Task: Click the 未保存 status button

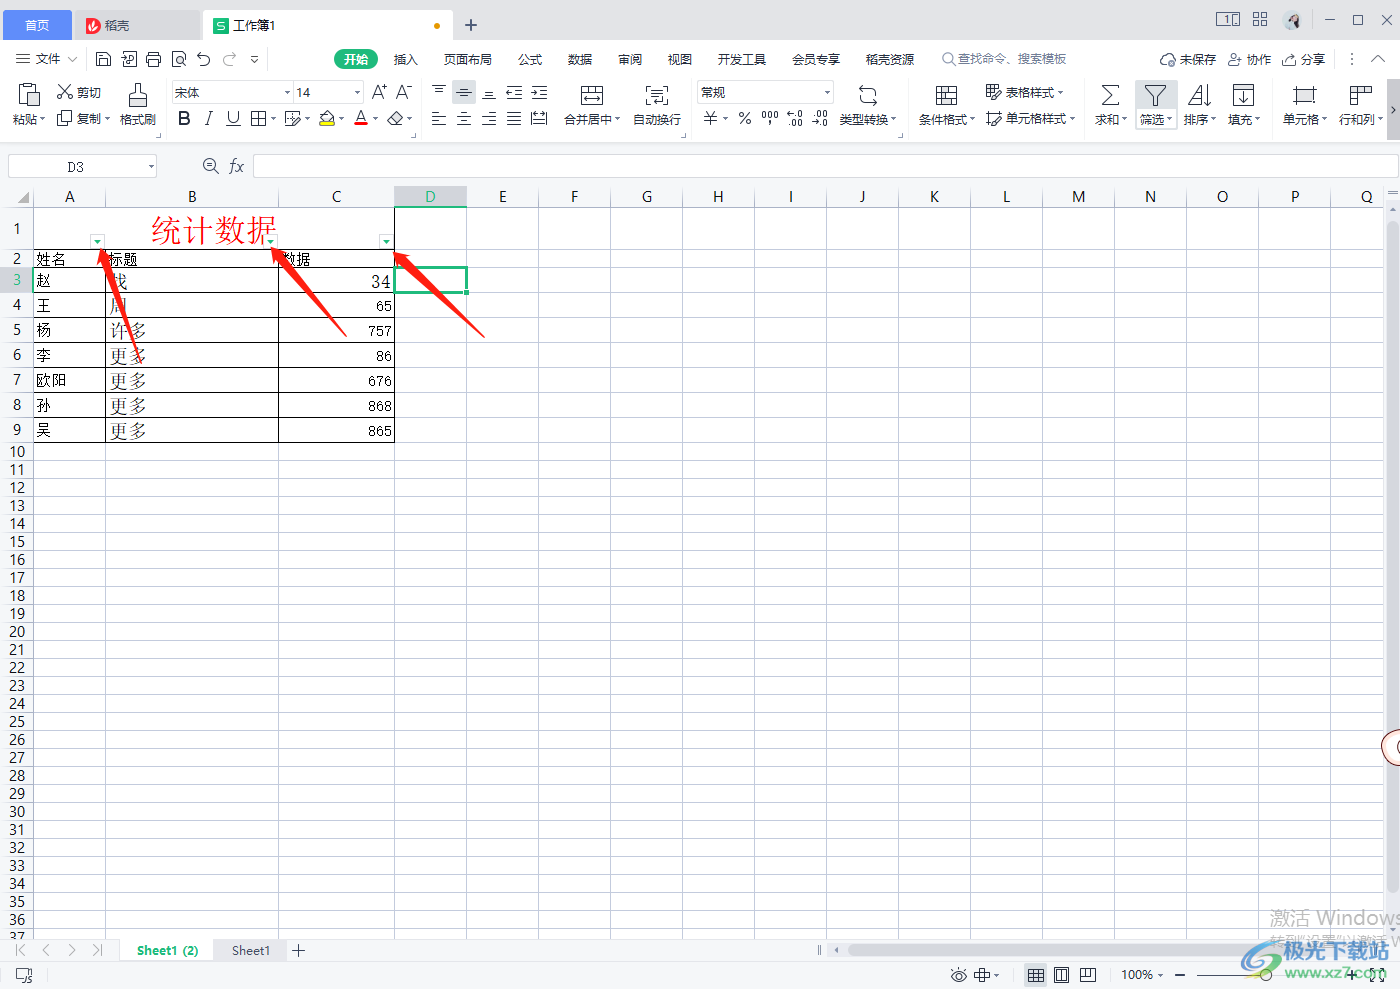Action: (1188, 60)
